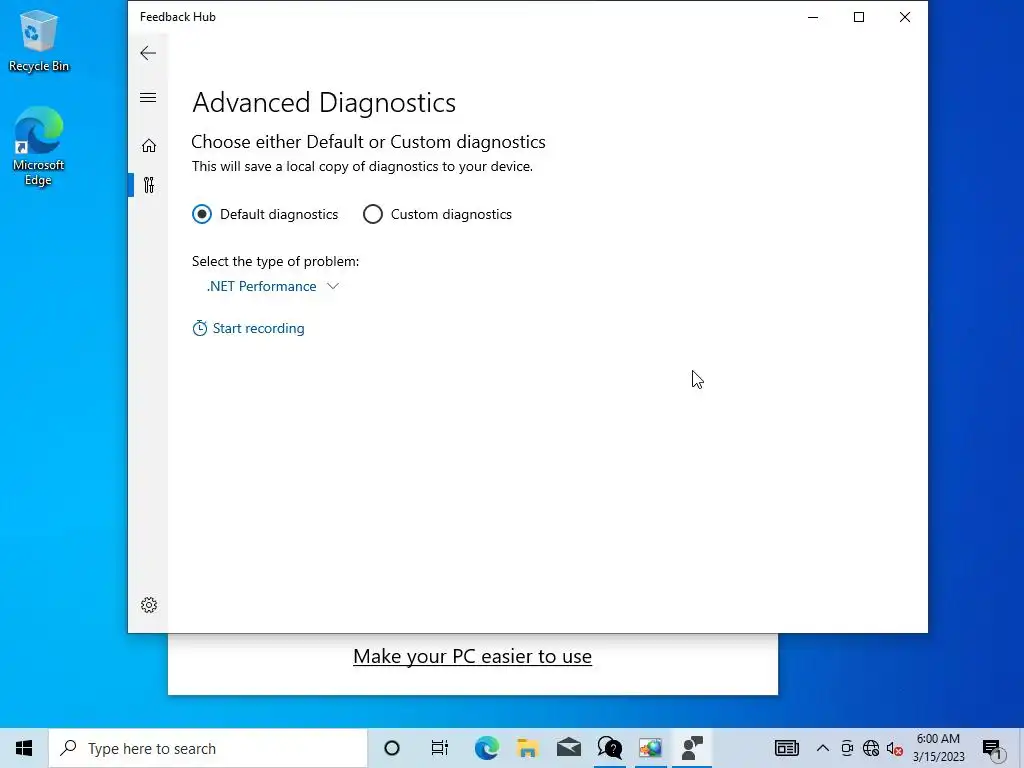Open the Action Center notifications icon

coord(993,750)
